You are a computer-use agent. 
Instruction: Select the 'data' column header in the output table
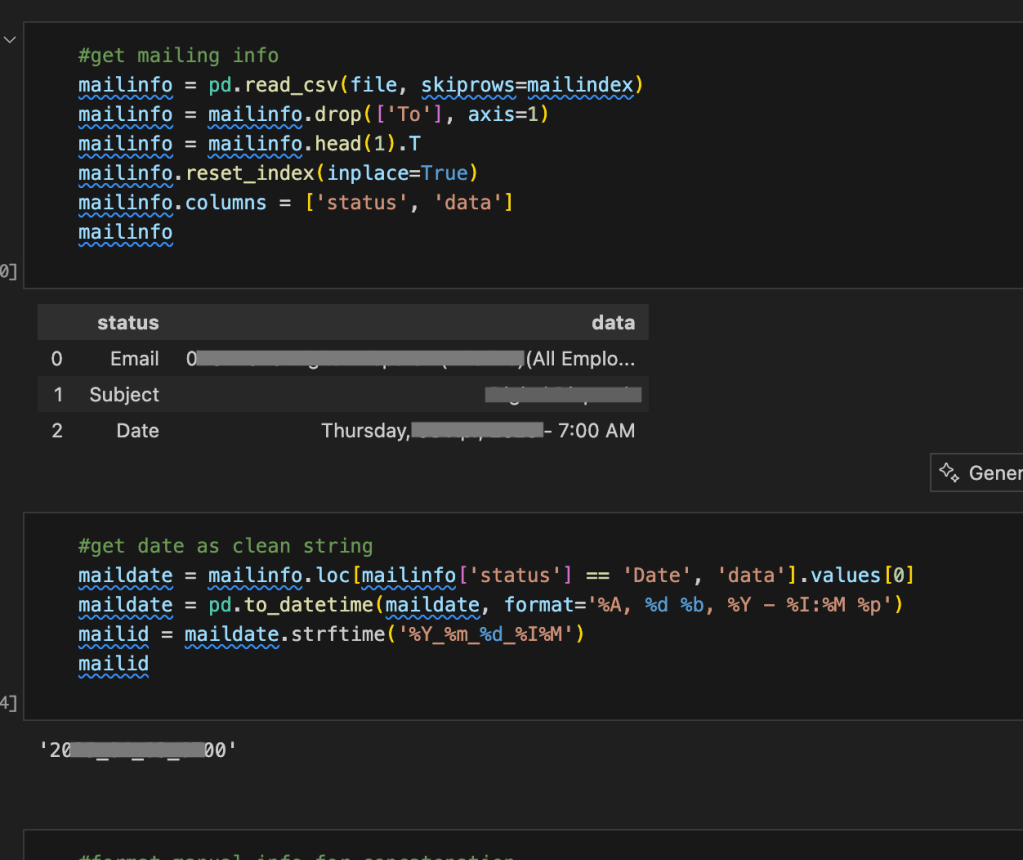612,323
